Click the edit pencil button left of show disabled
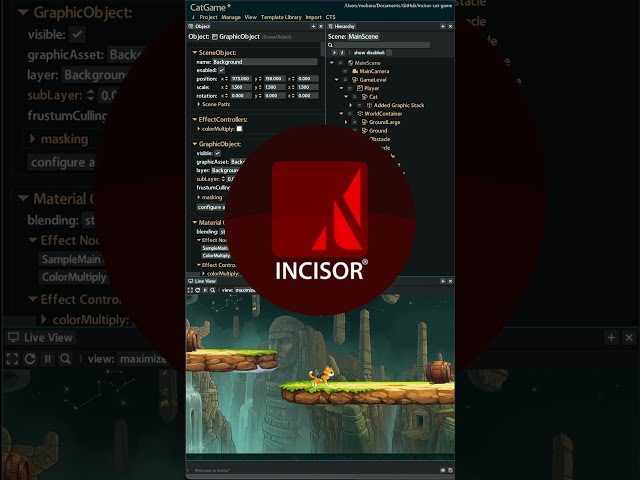Image resolution: width=640 pixels, height=480 pixels. pyautogui.click(x=342, y=53)
